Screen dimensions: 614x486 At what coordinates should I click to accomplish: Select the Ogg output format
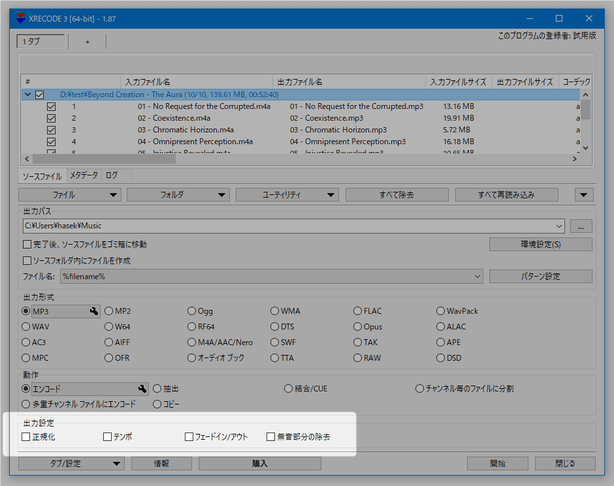[191, 311]
